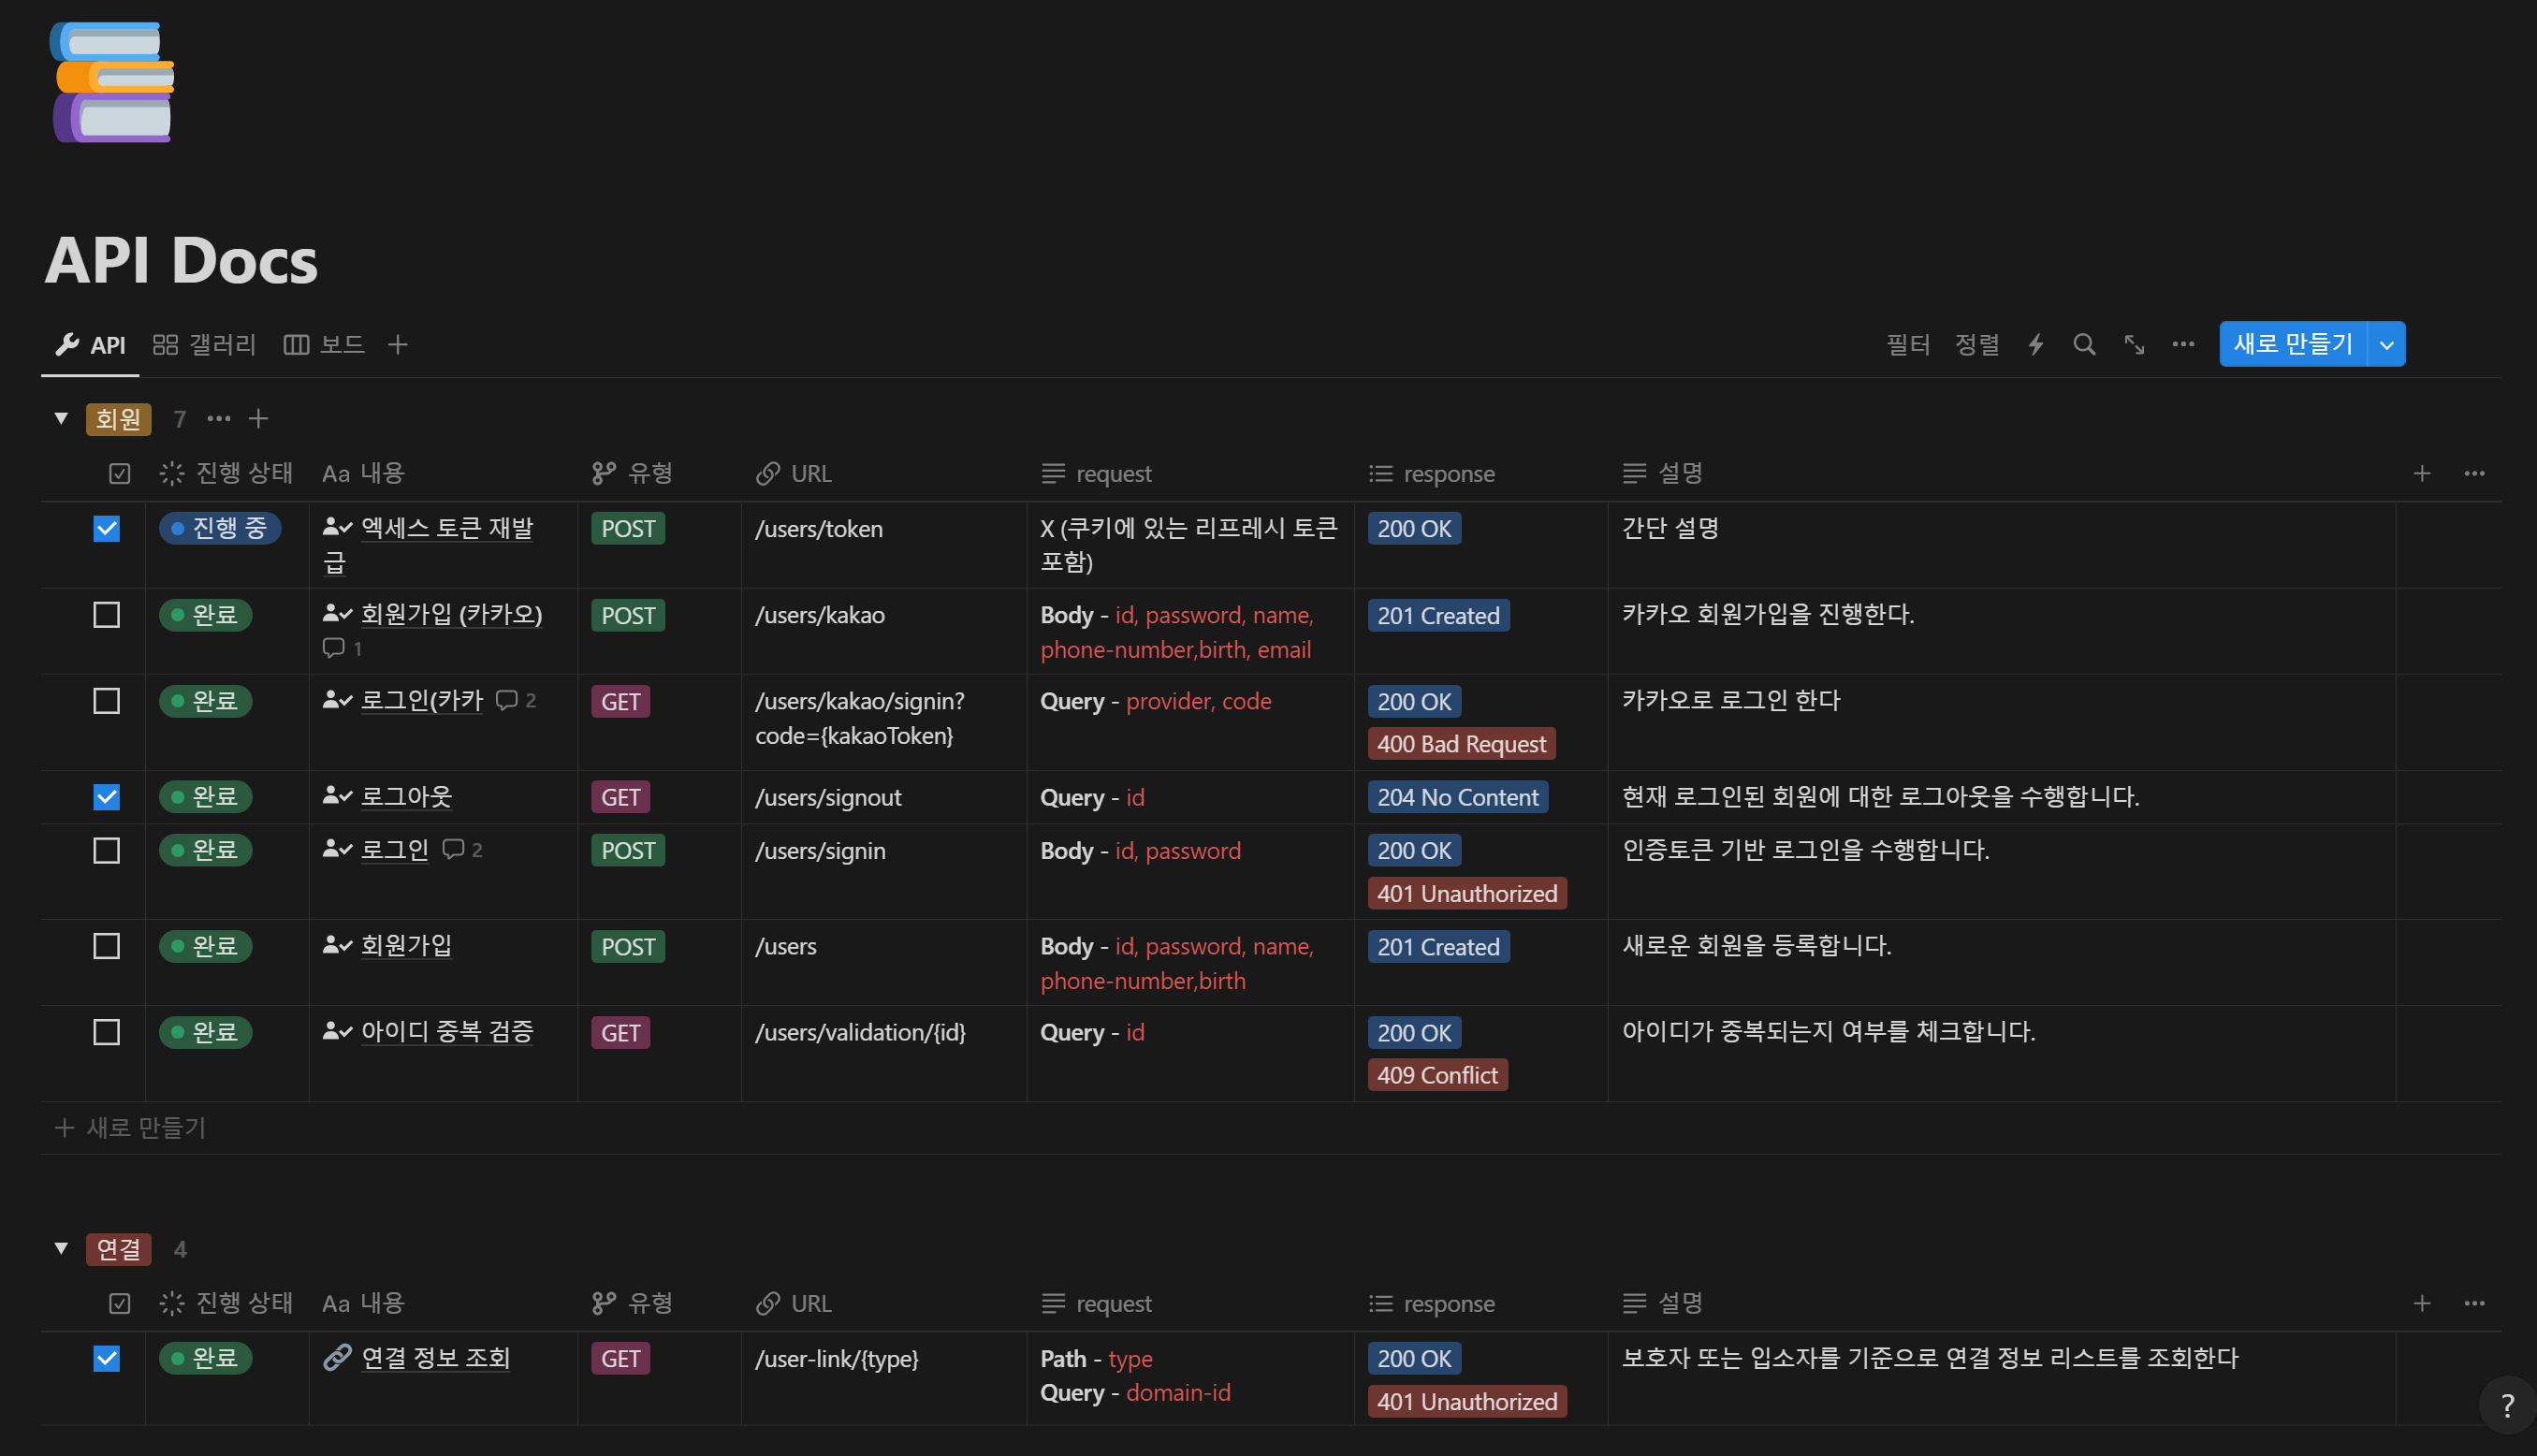Click the 진행 중 status tag
This screenshot has width=2537, height=1456.
(220, 529)
